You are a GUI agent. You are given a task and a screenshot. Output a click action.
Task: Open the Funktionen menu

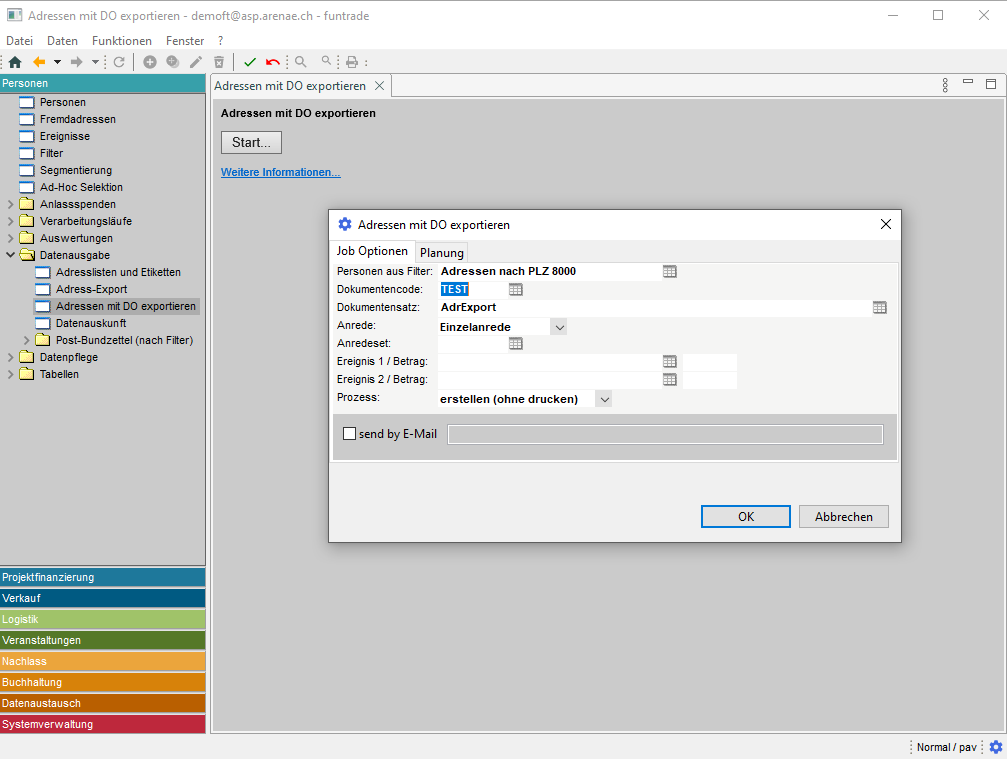coord(121,41)
